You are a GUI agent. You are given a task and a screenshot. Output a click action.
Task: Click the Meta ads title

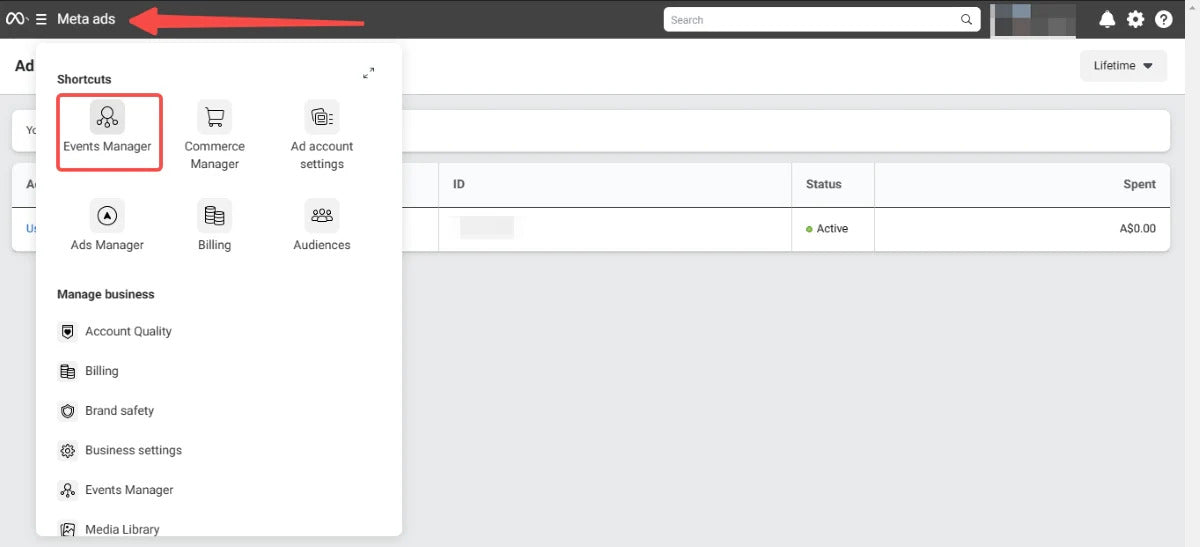[x=86, y=19]
